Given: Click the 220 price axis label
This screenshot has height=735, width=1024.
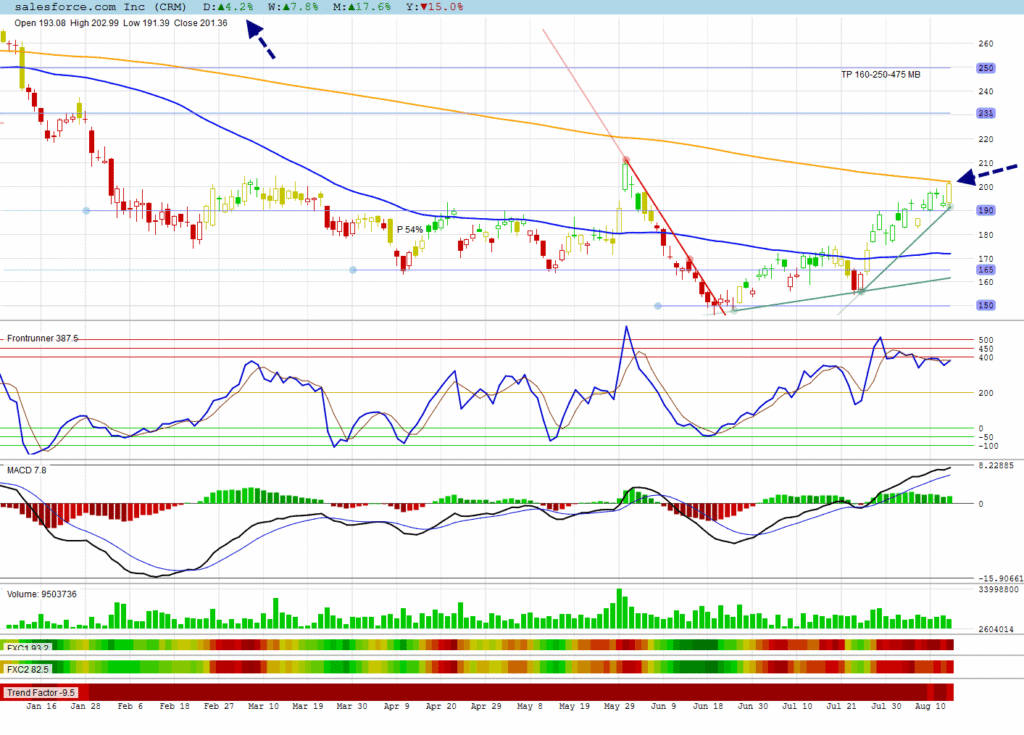Looking at the screenshot, I should point(985,139).
